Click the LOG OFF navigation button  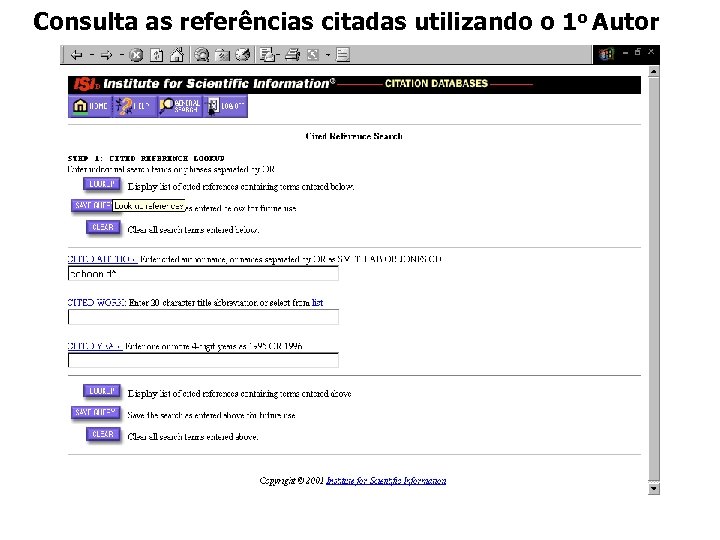[225, 106]
